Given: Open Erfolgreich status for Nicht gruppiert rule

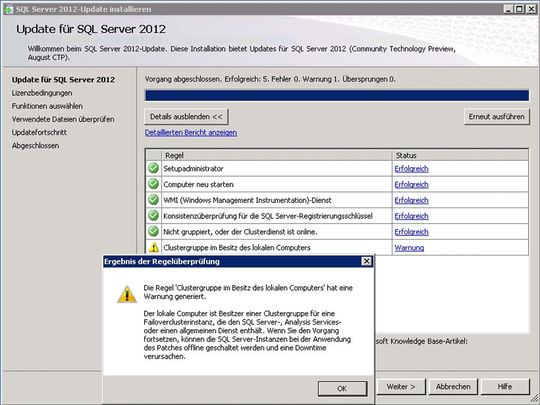Looking at the screenshot, I should [412, 232].
